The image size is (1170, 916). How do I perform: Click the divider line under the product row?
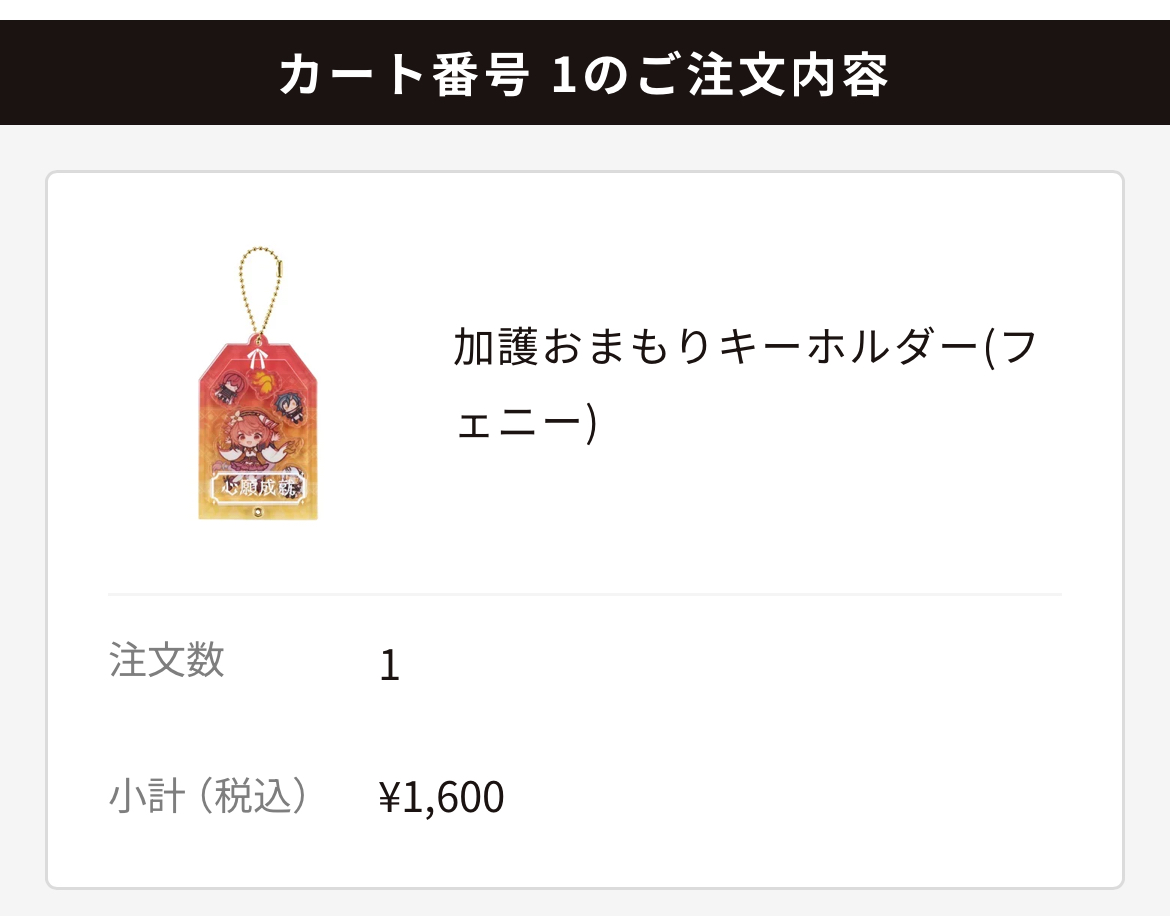click(x=585, y=594)
